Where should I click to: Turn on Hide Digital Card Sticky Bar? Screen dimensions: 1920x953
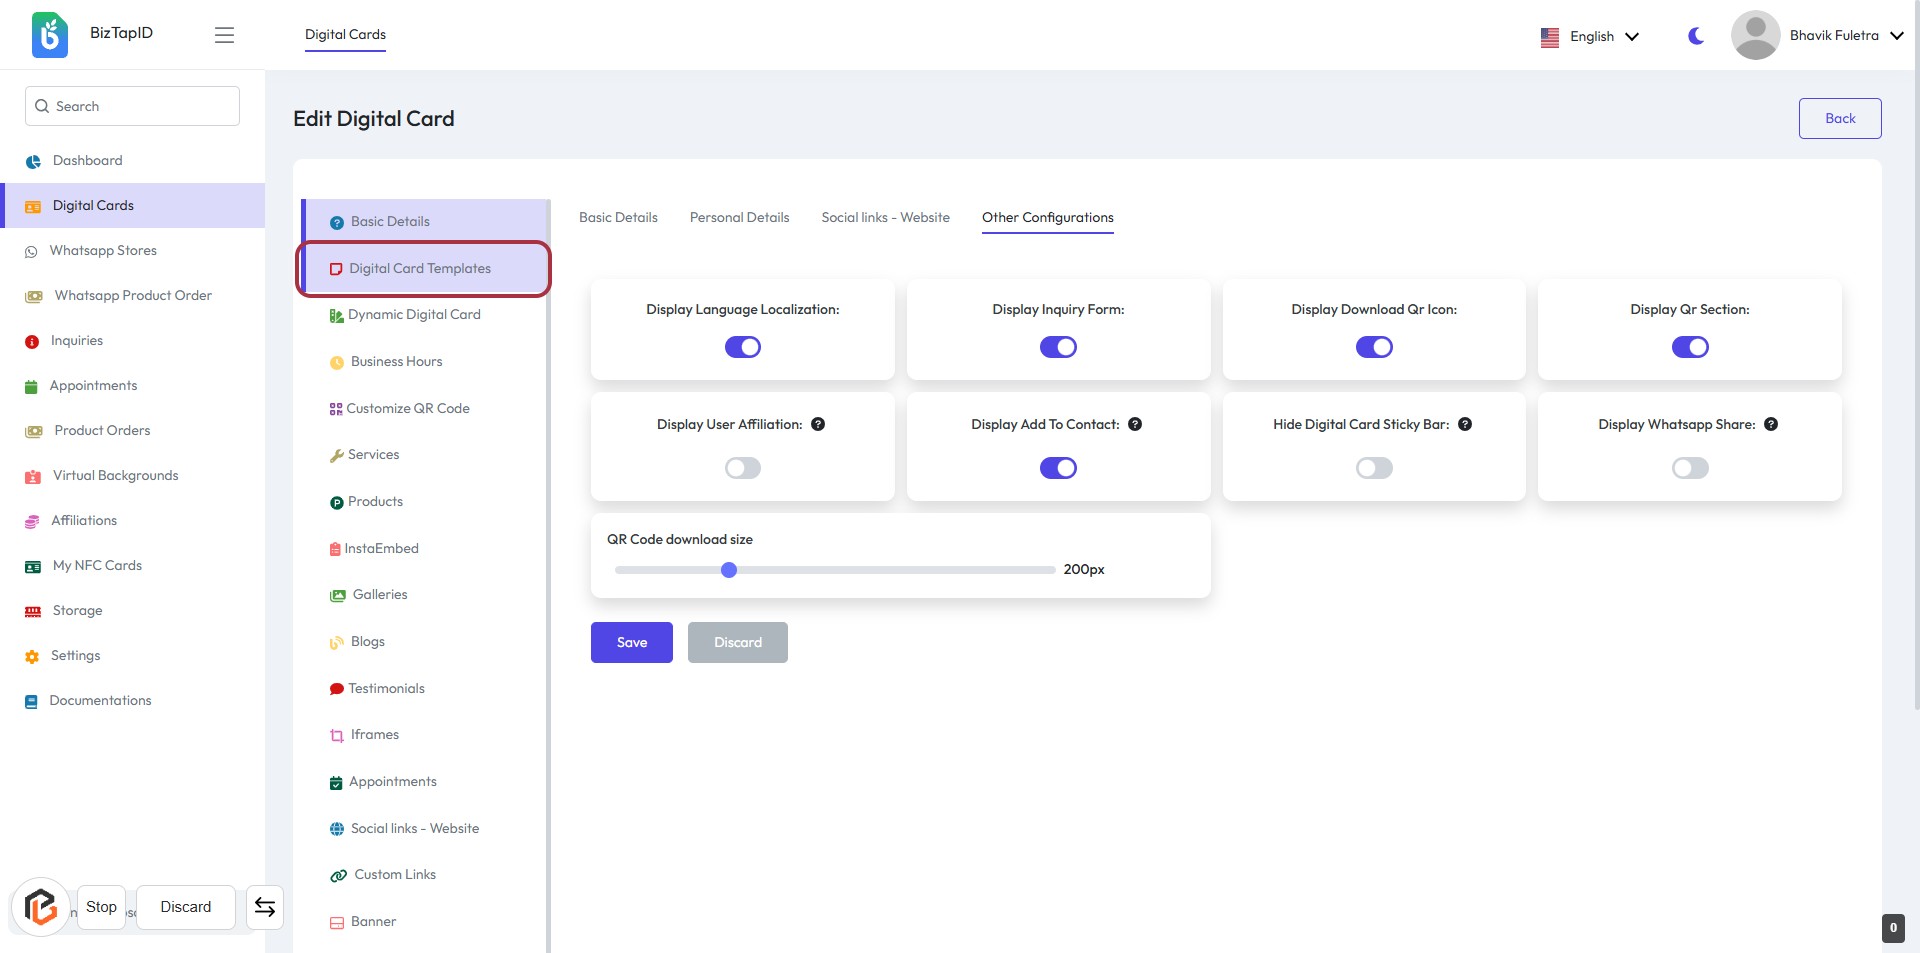(x=1374, y=468)
